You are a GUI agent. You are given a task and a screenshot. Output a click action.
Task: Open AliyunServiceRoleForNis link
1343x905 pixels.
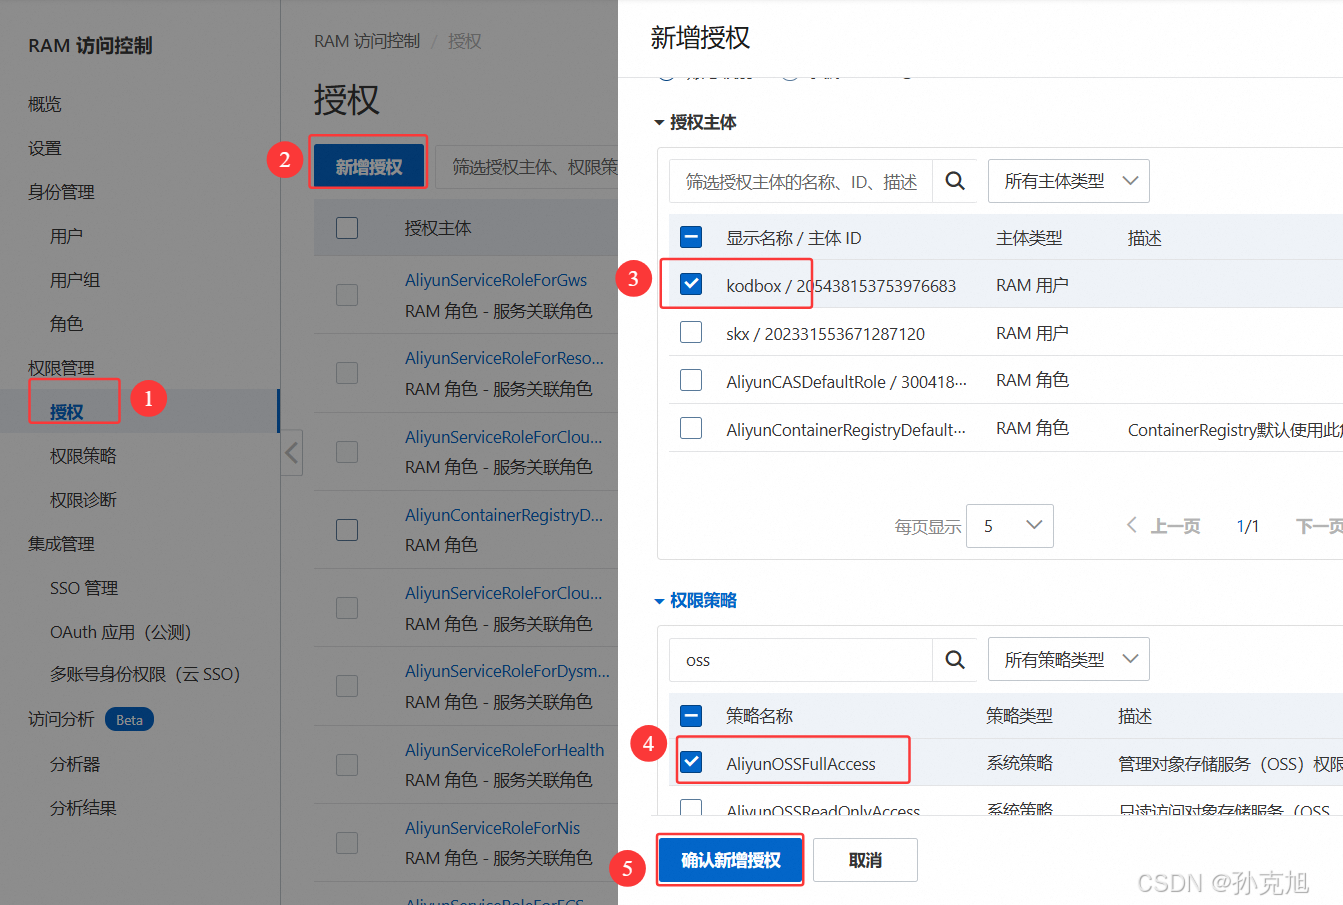492,828
